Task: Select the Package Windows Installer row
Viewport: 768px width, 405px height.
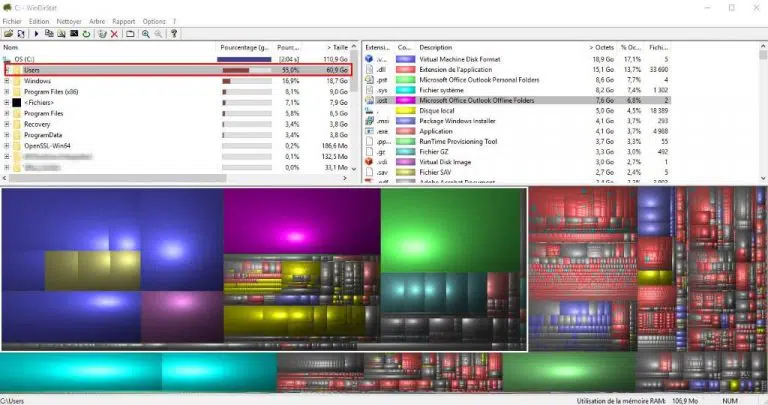Action: coord(517,121)
